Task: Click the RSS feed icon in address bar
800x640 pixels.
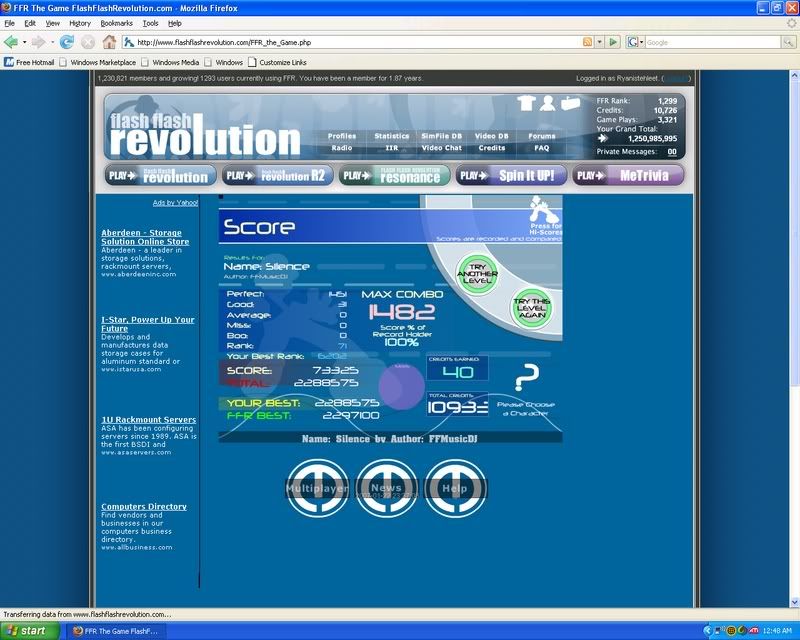Action: click(587, 42)
